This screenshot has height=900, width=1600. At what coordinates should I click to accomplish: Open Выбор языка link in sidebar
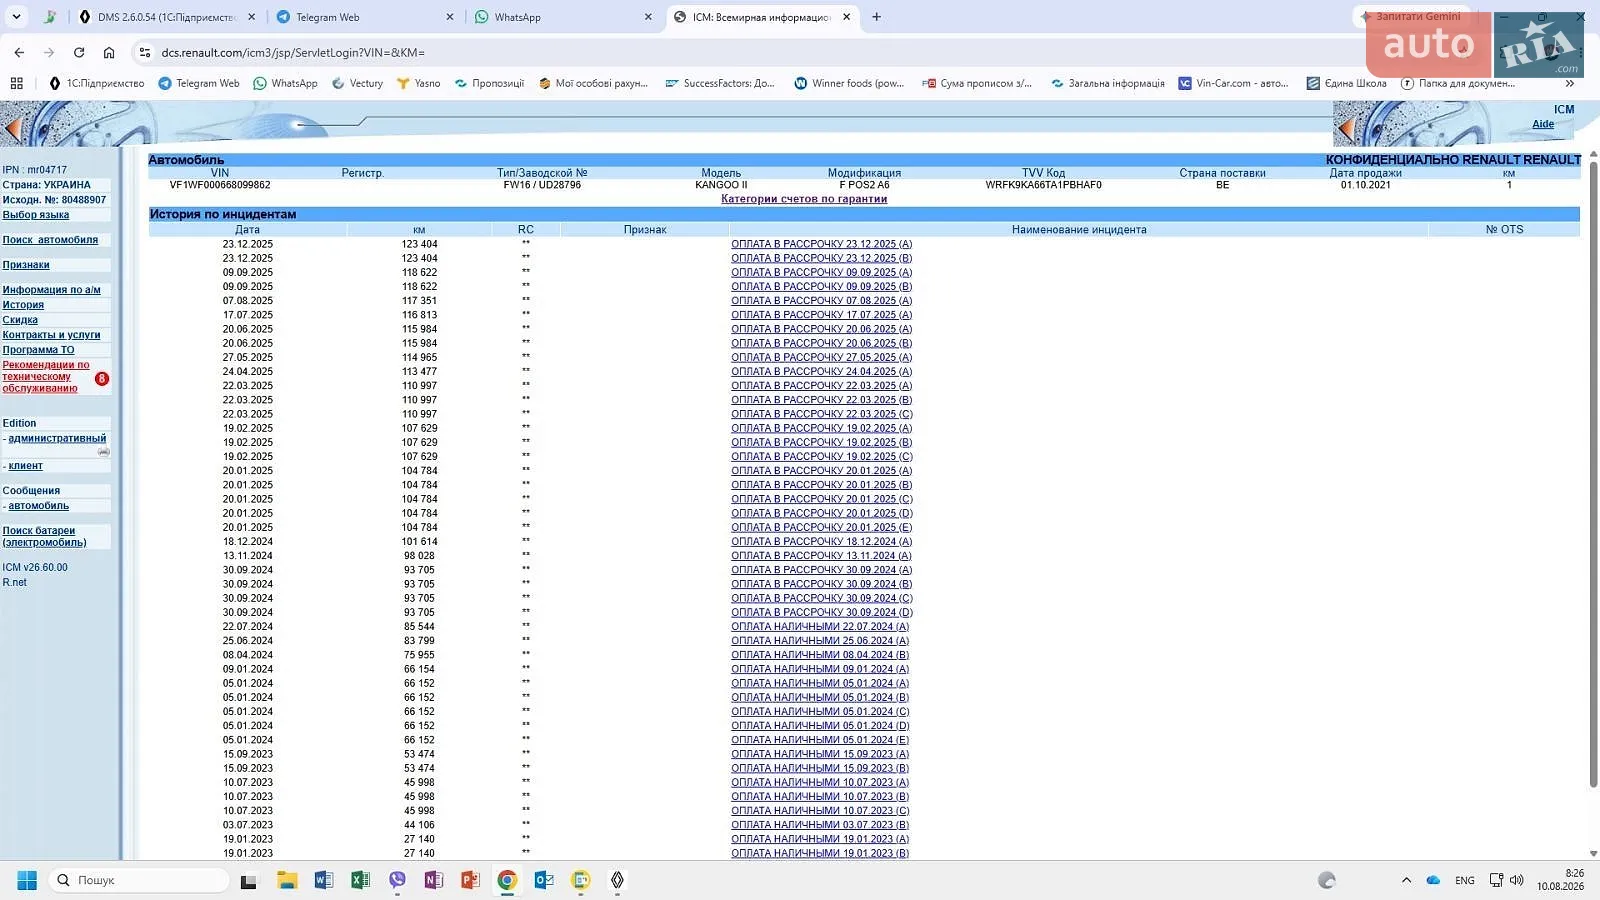(x=36, y=215)
